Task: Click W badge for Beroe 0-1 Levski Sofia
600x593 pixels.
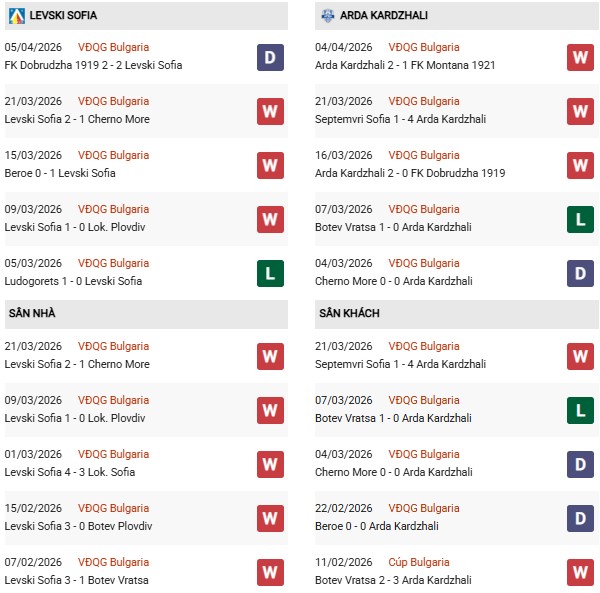Action: (270, 165)
